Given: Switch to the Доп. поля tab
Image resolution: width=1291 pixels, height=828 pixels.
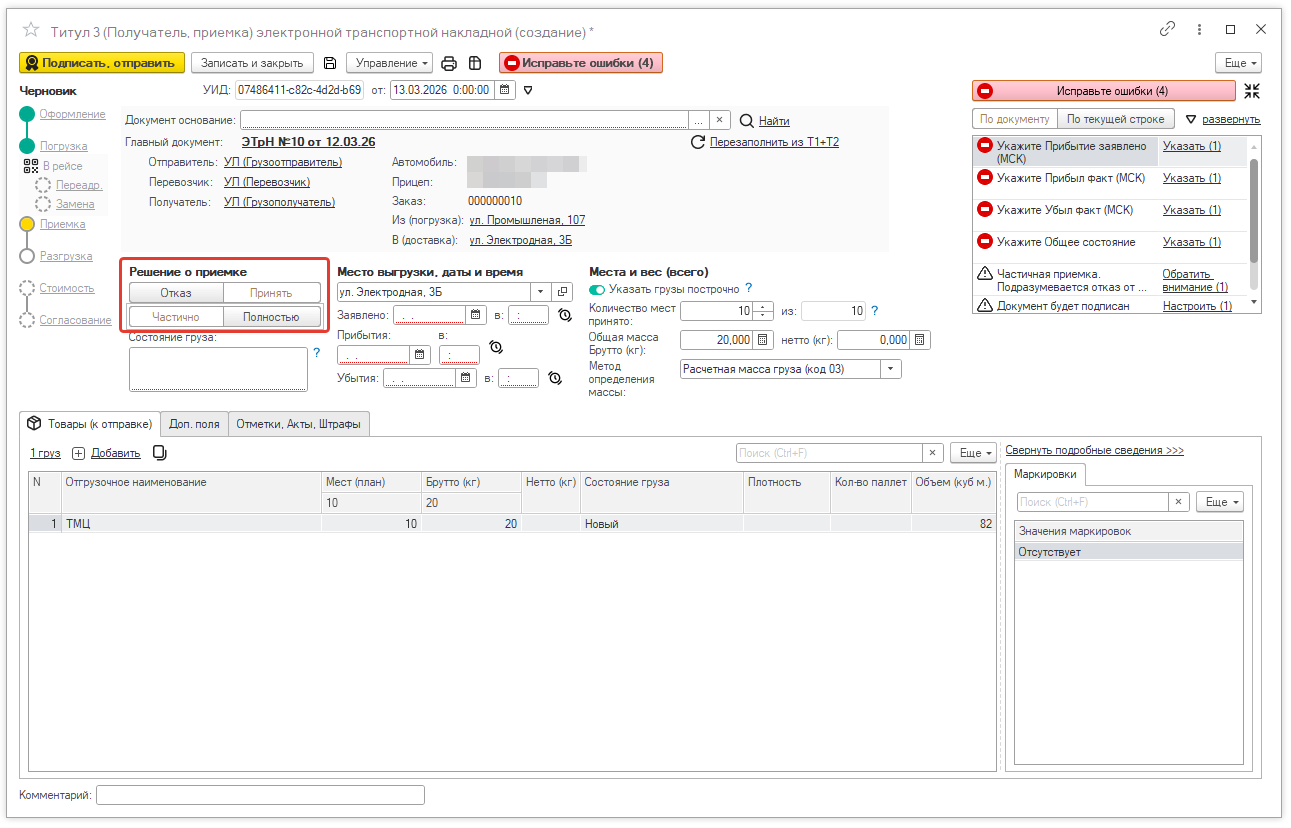Looking at the screenshot, I should [194, 424].
